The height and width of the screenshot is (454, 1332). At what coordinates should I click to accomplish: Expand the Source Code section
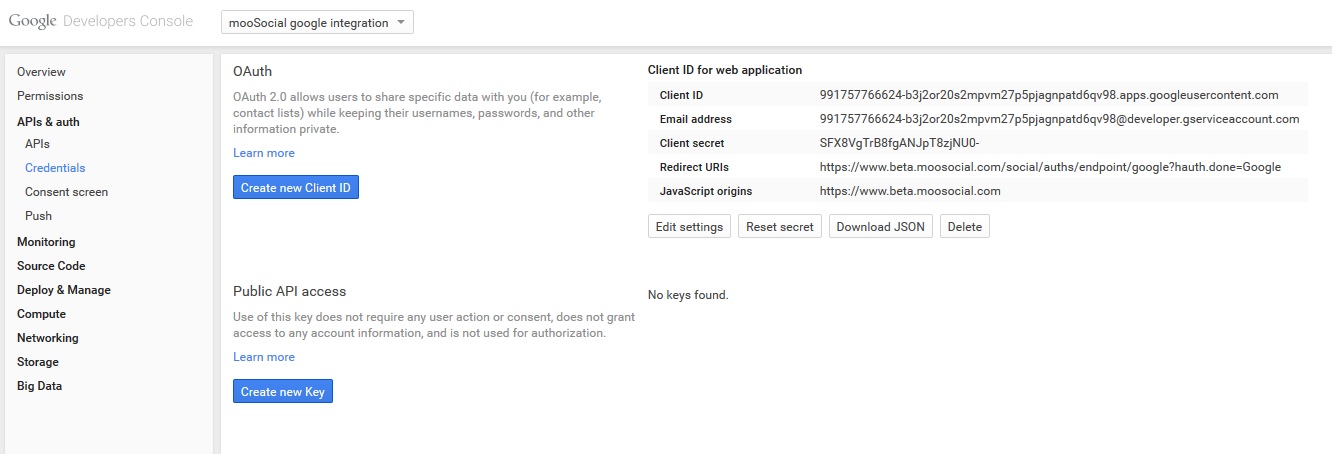point(51,266)
